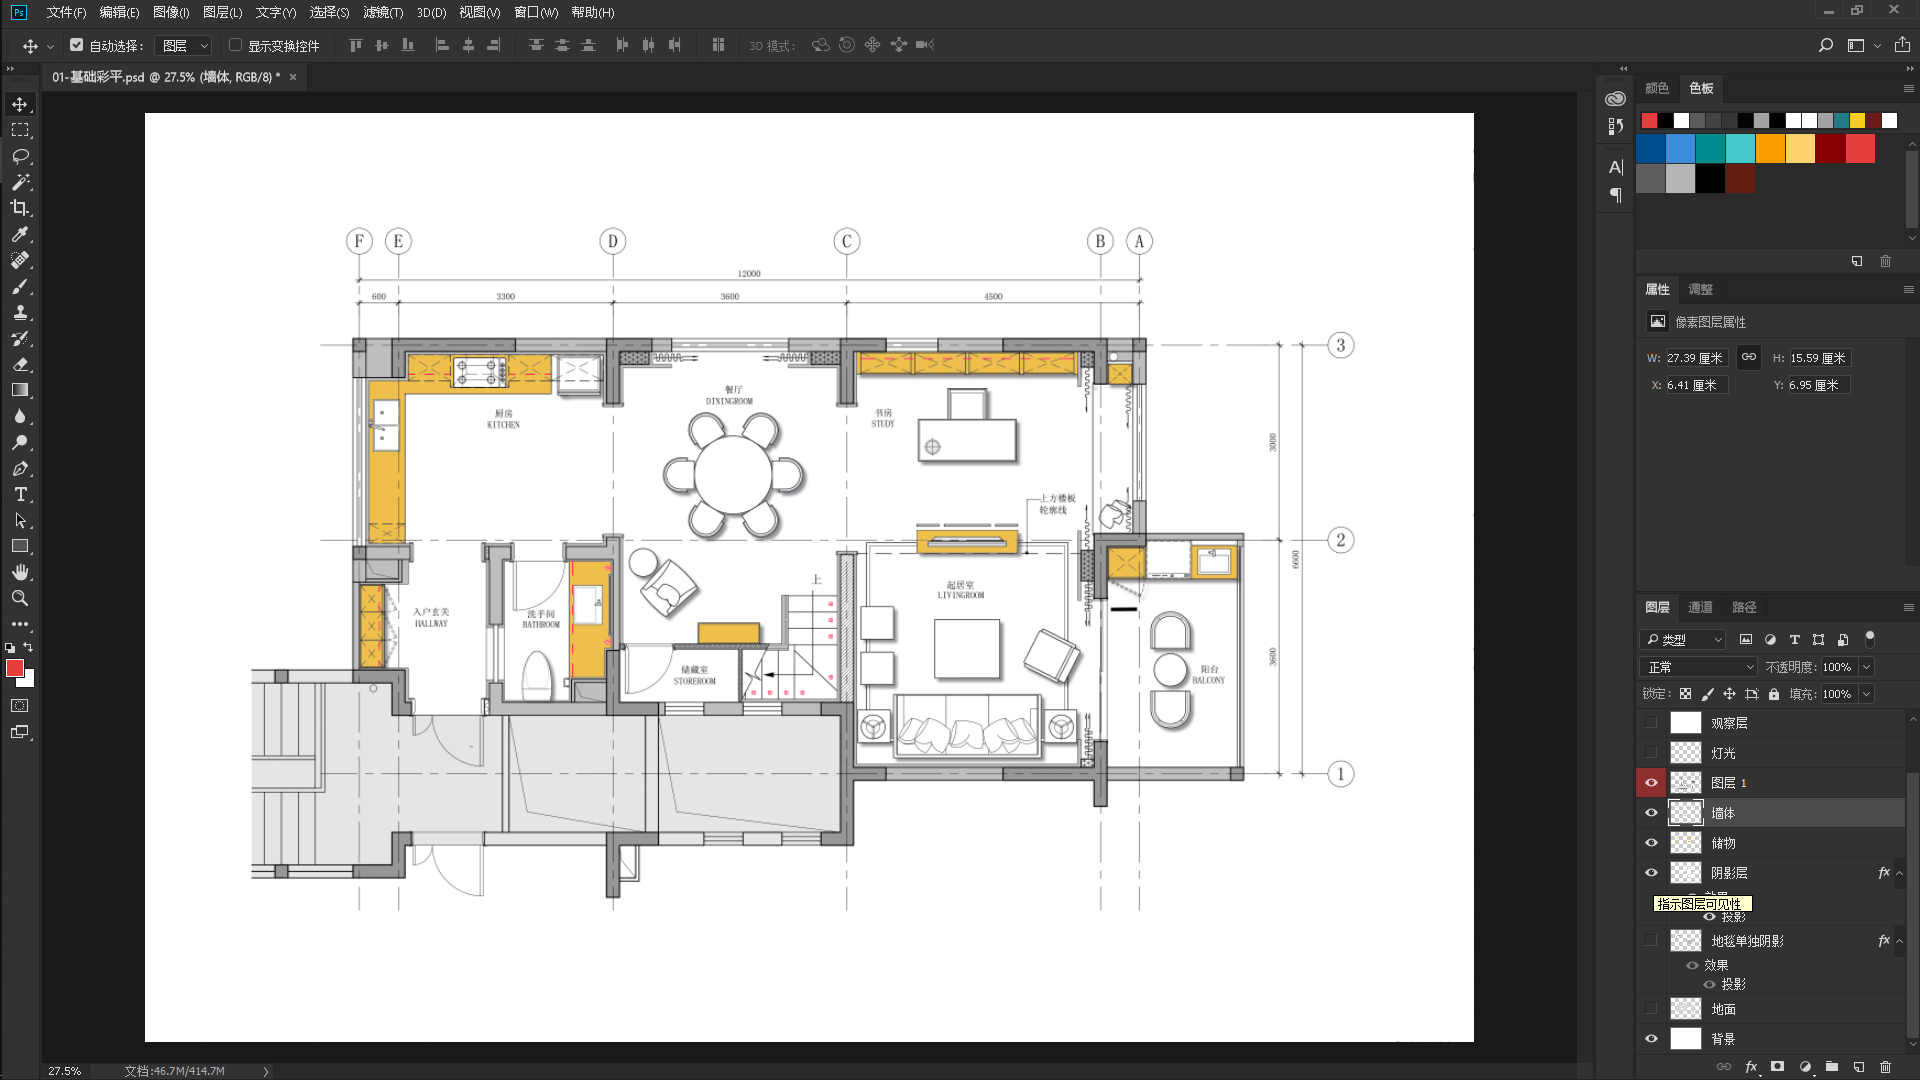Switch to the 通道 tab
This screenshot has width=1920, height=1080.
[x=1700, y=607]
